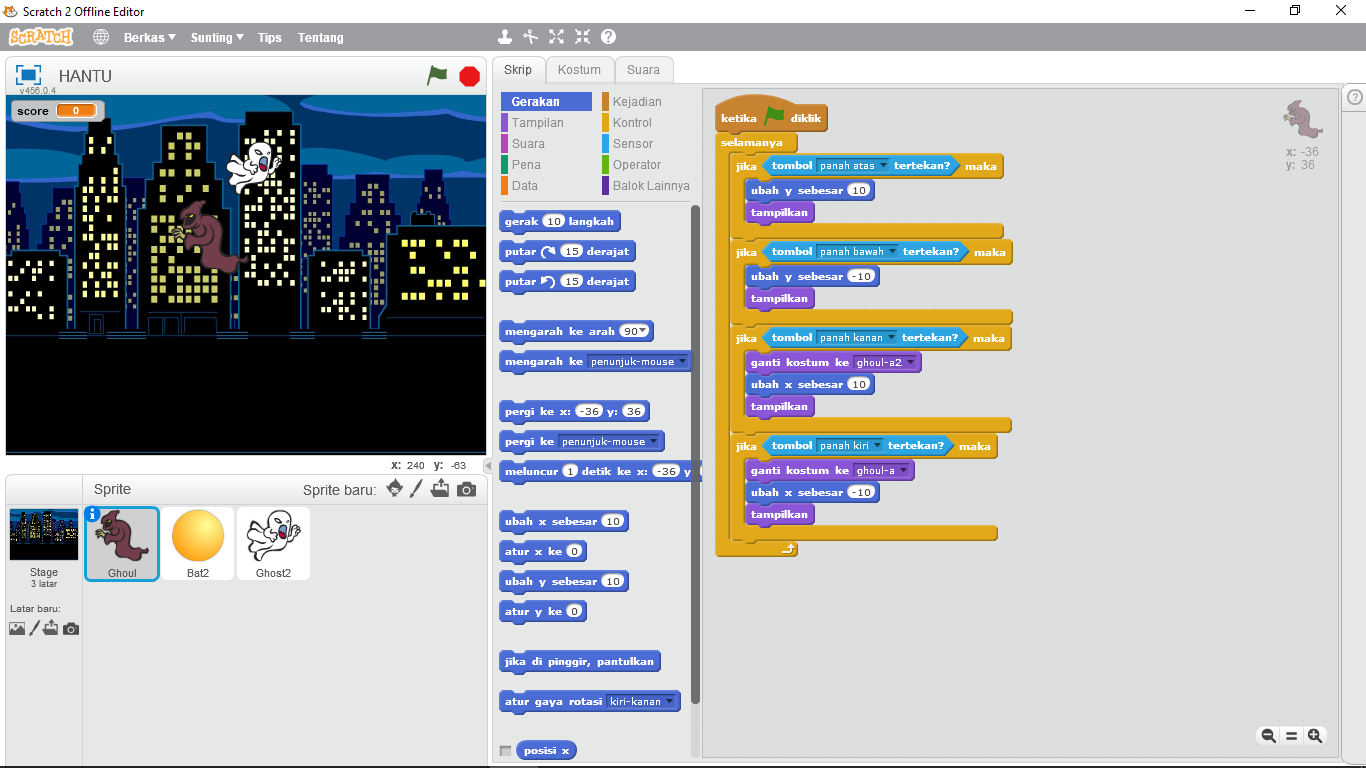Zoom in on the scripts area
This screenshot has height=768, width=1366.
[x=1314, y=735]
